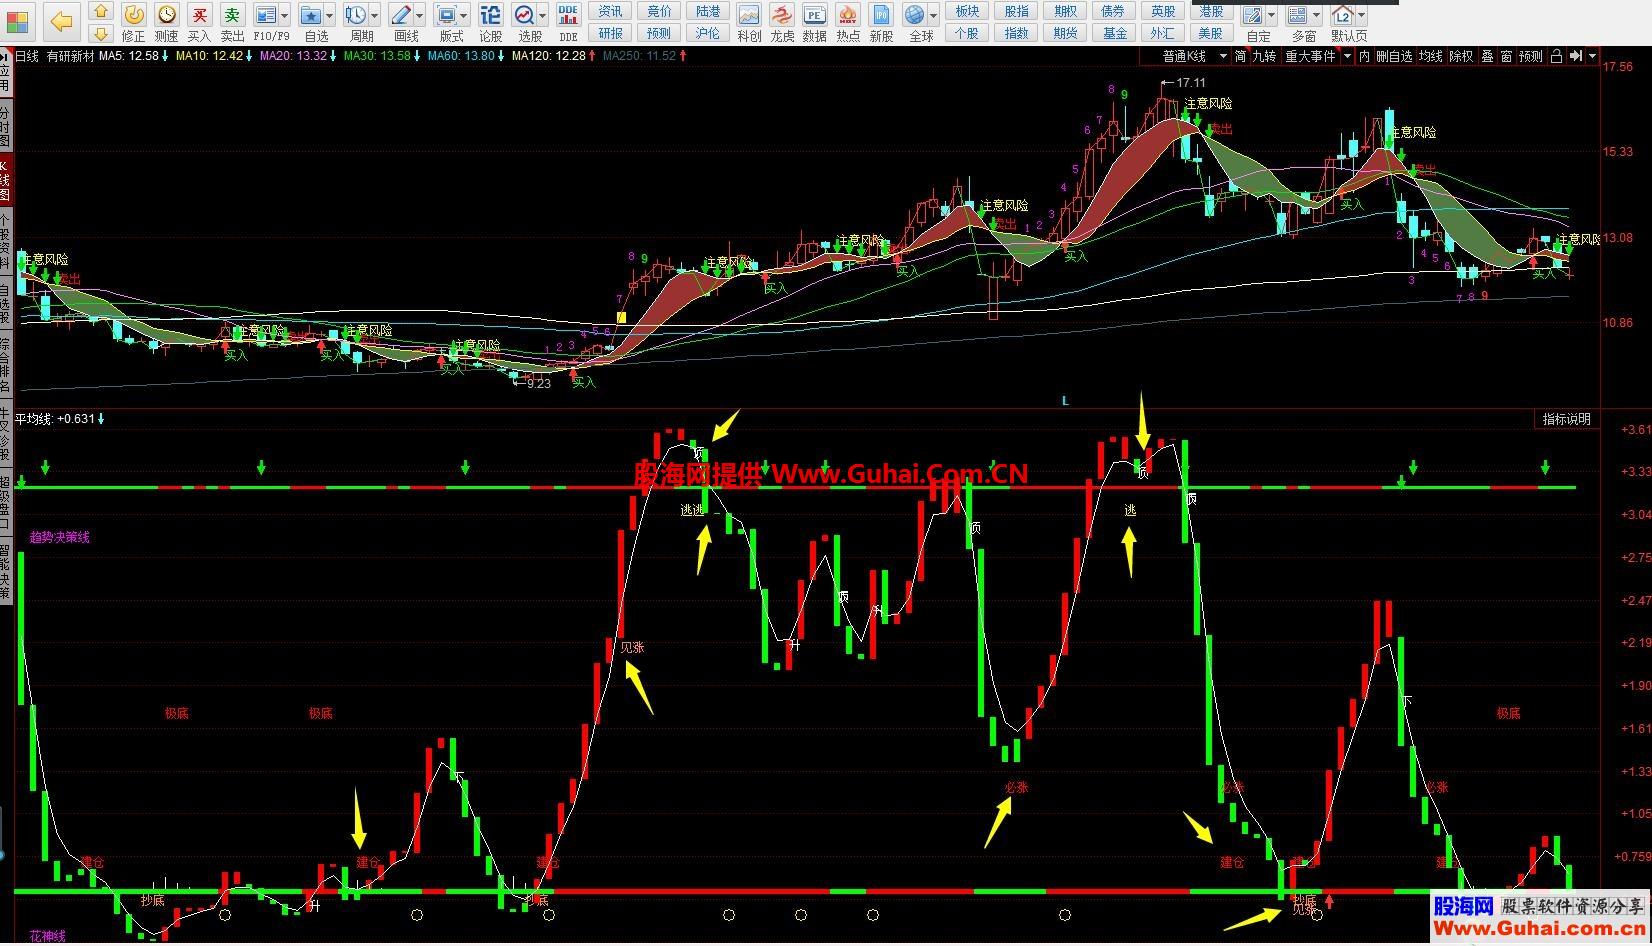Expand the F10/F9 dropdown arrow
This screenshot has height=946, width=1652.
click(x=285, y=15)
